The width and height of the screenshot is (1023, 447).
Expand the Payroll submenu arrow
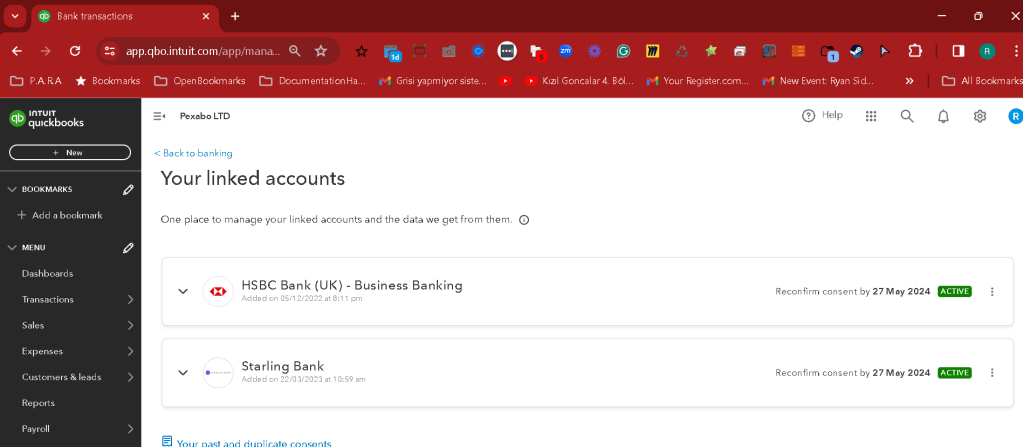click(130, 429)
